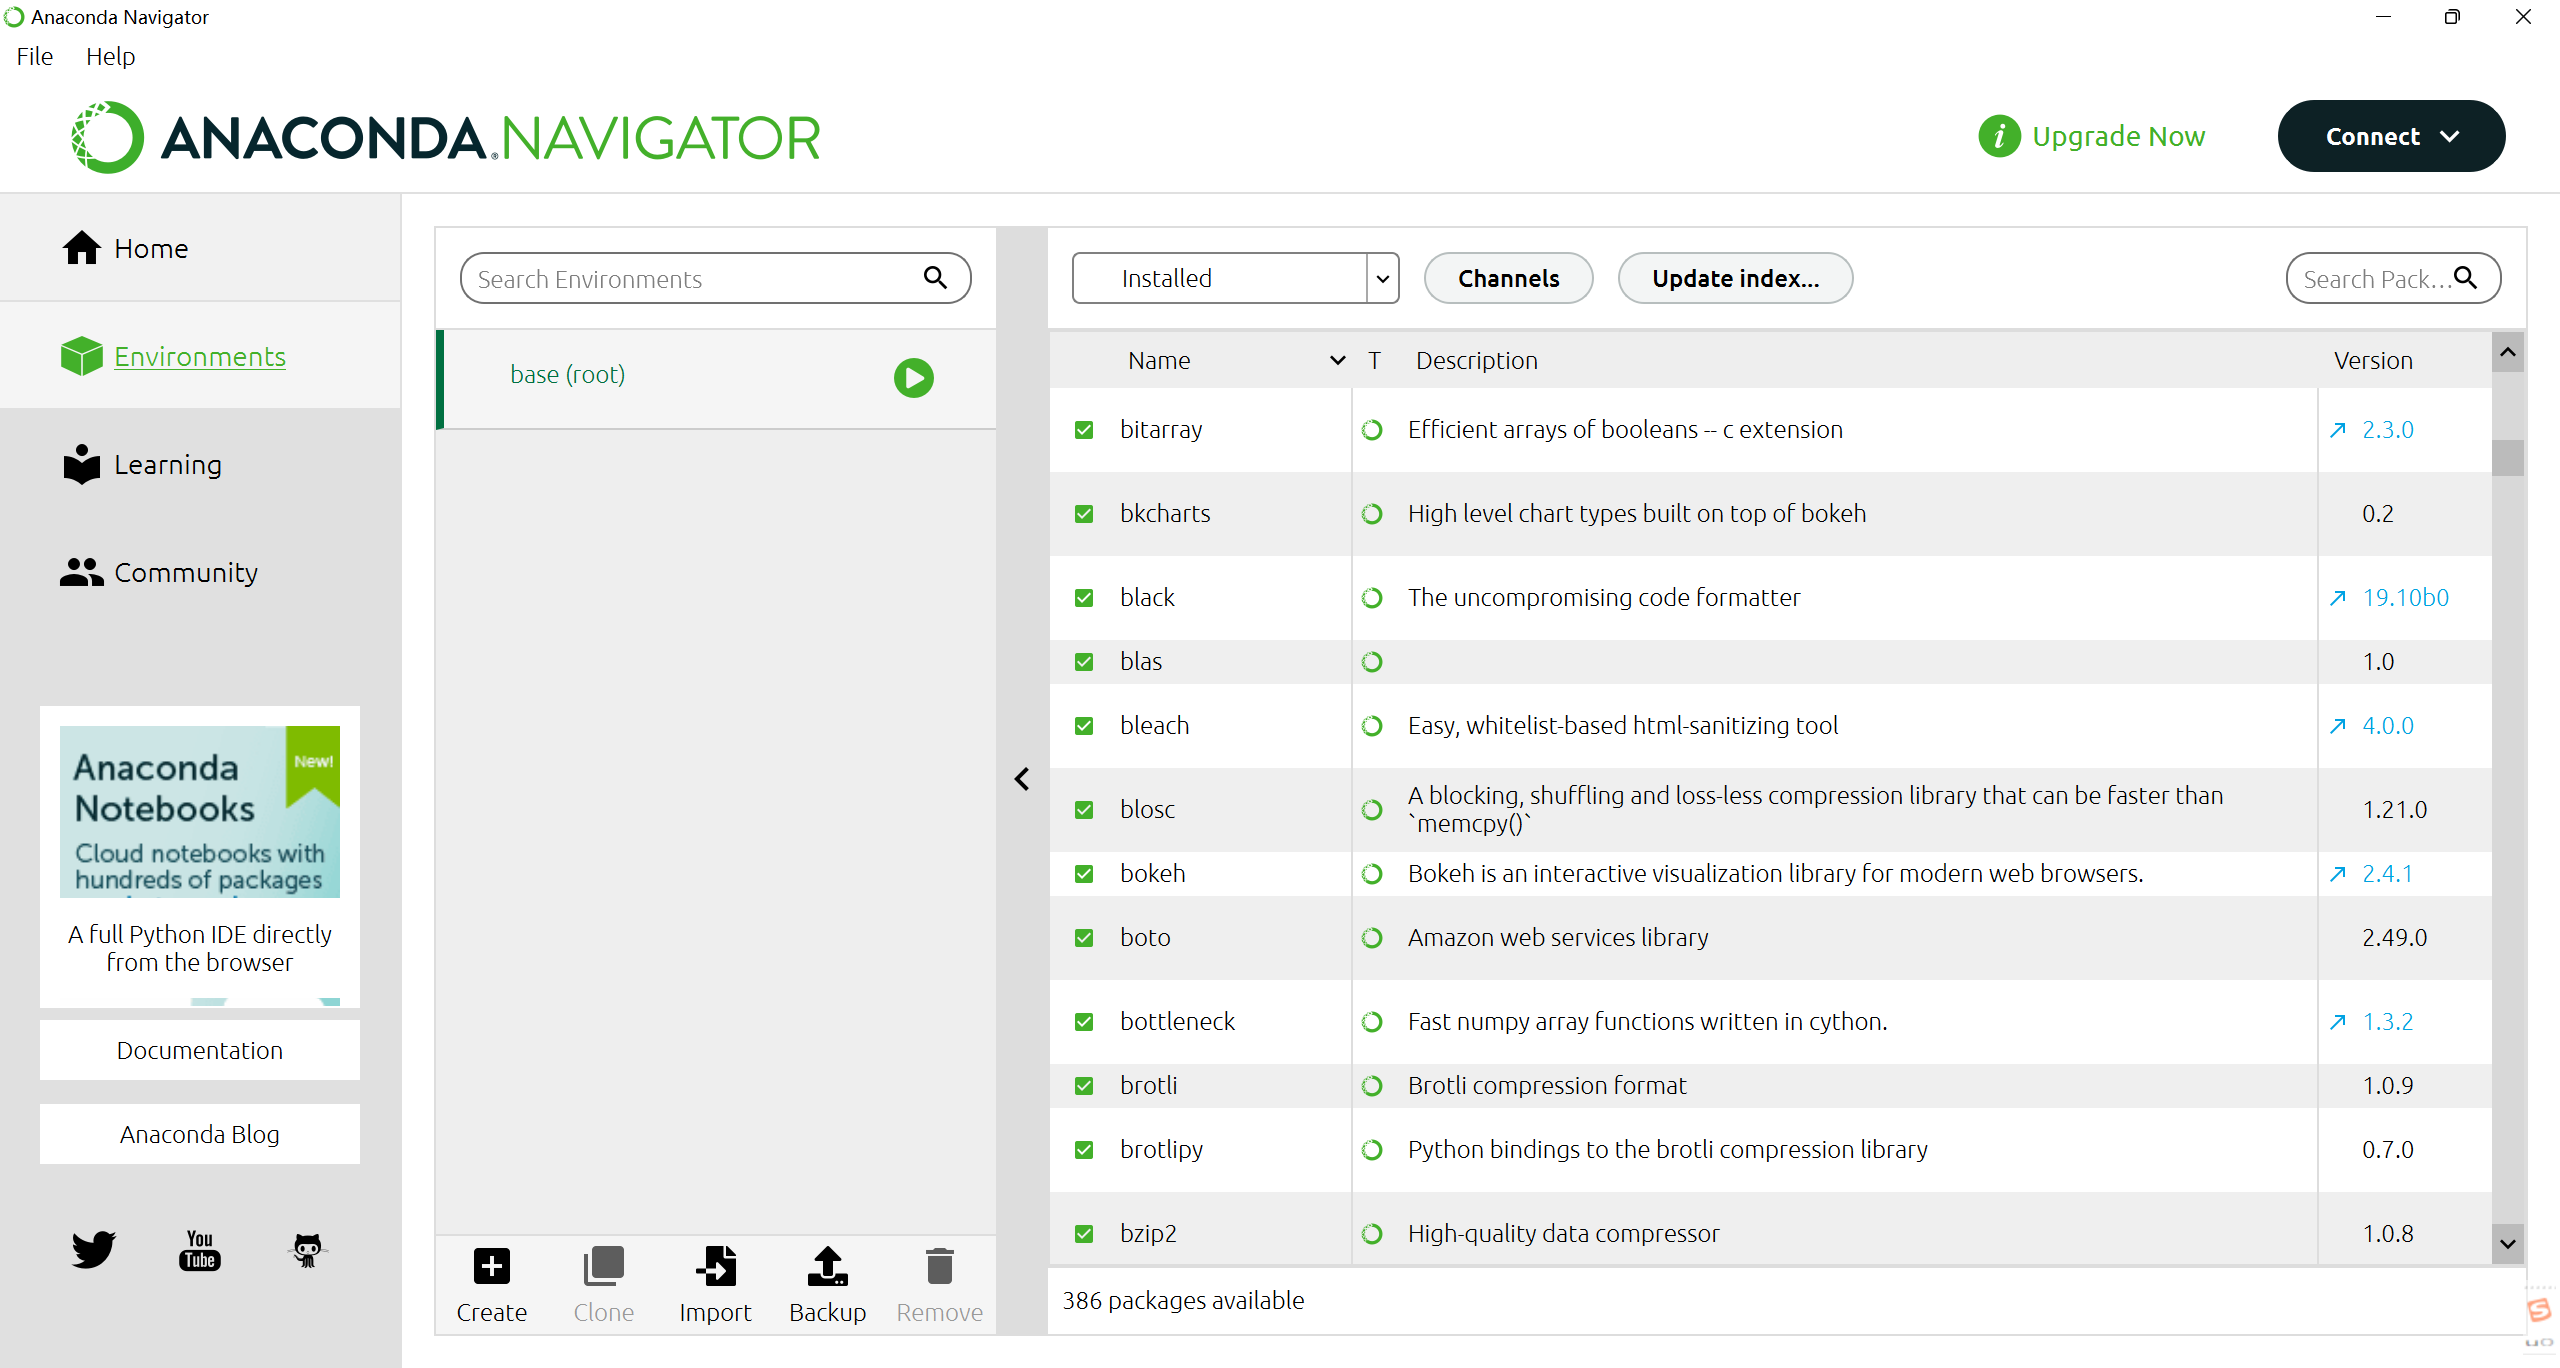2560x1368 pixels.
Task: Open the Twitter bird icon link
Action: coord(93,1249)
